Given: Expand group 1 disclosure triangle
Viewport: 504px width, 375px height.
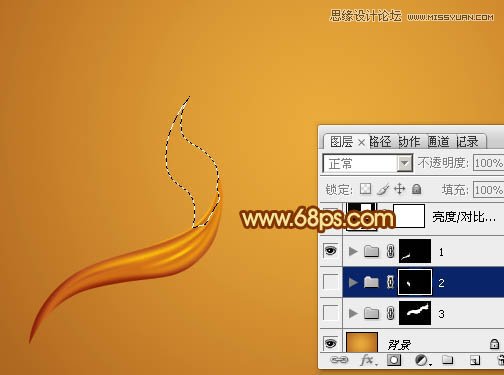Looking at the screenshot, I should 353,251.
